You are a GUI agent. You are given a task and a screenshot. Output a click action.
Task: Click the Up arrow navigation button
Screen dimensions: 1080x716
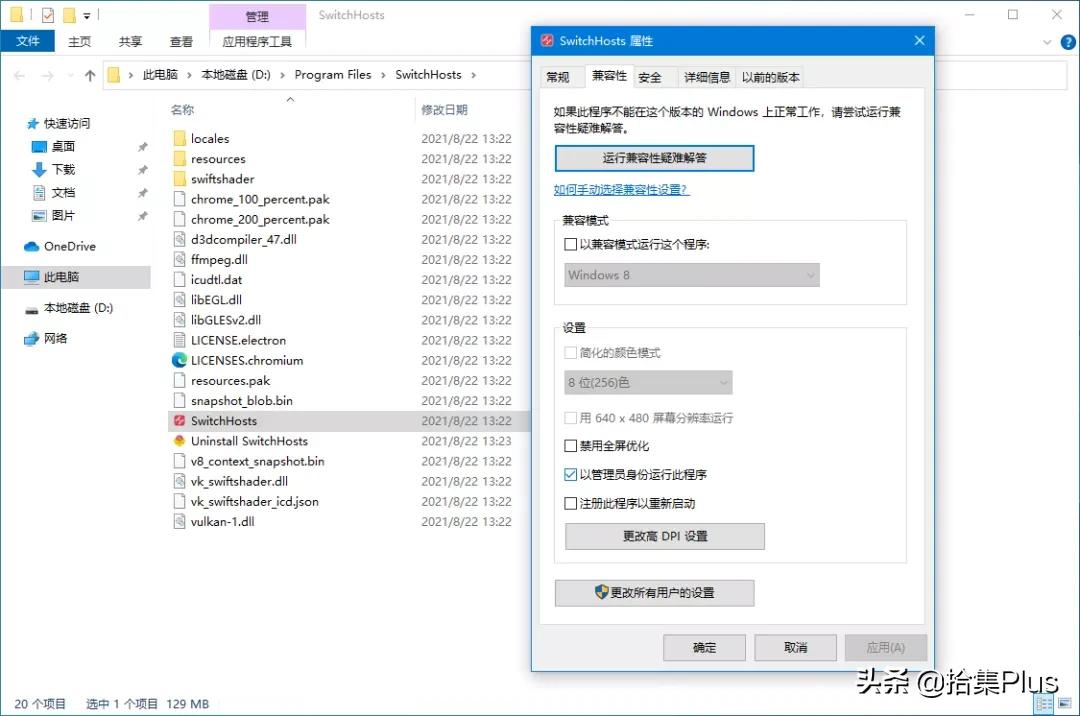pos(90,75)
